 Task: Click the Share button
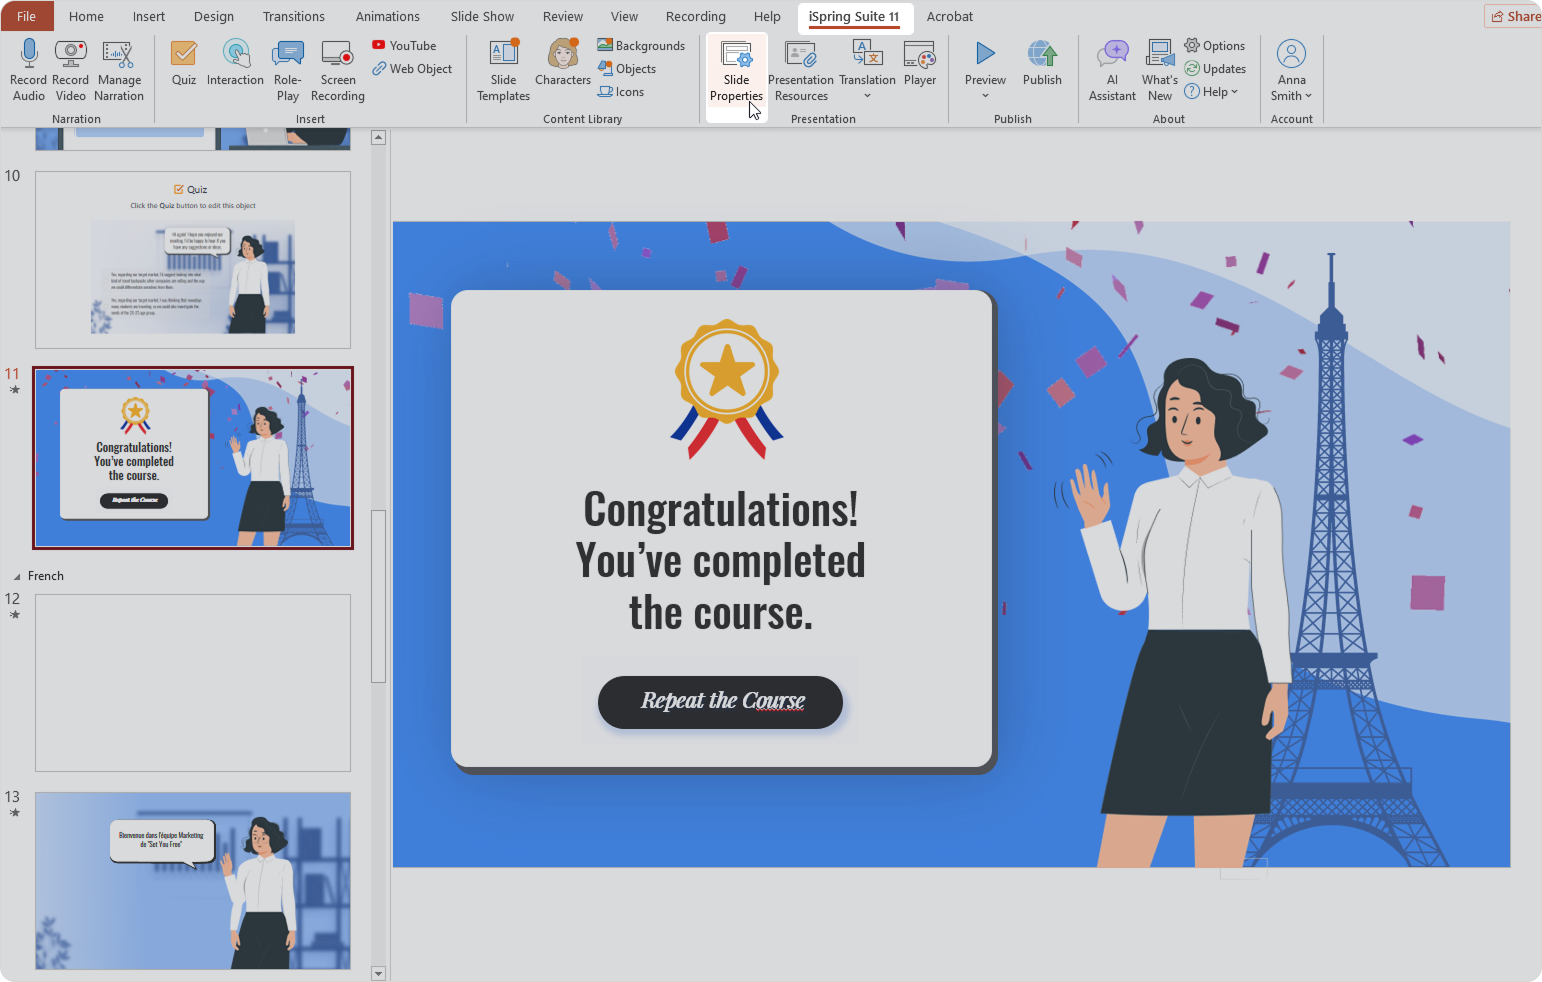pyautogui.click(x=1515, y=16)
